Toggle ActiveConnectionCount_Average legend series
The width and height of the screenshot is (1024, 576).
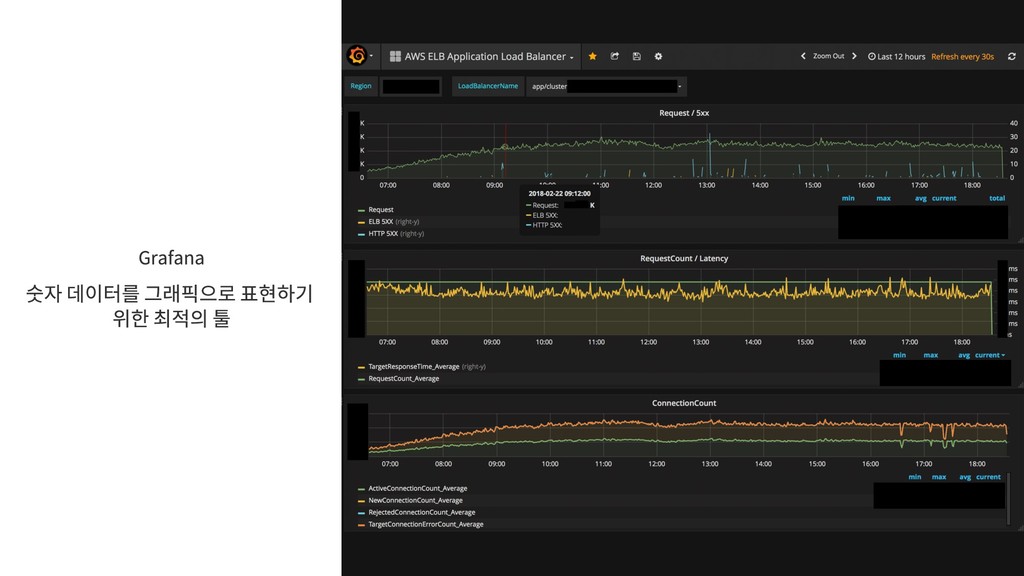(417, 488)
